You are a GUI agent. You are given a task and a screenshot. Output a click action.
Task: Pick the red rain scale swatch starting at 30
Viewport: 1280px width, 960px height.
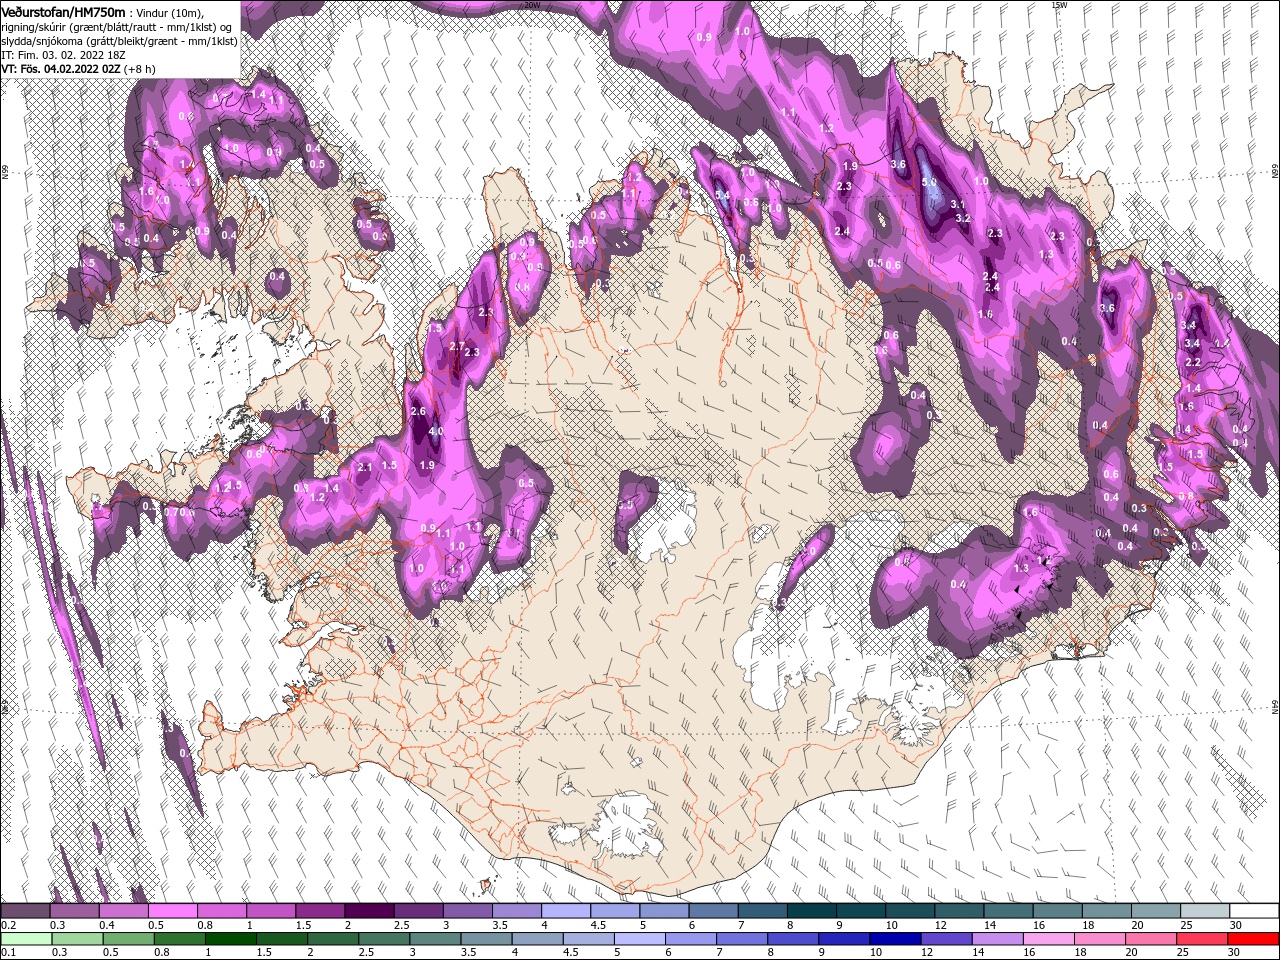[x=1254, y=938]
